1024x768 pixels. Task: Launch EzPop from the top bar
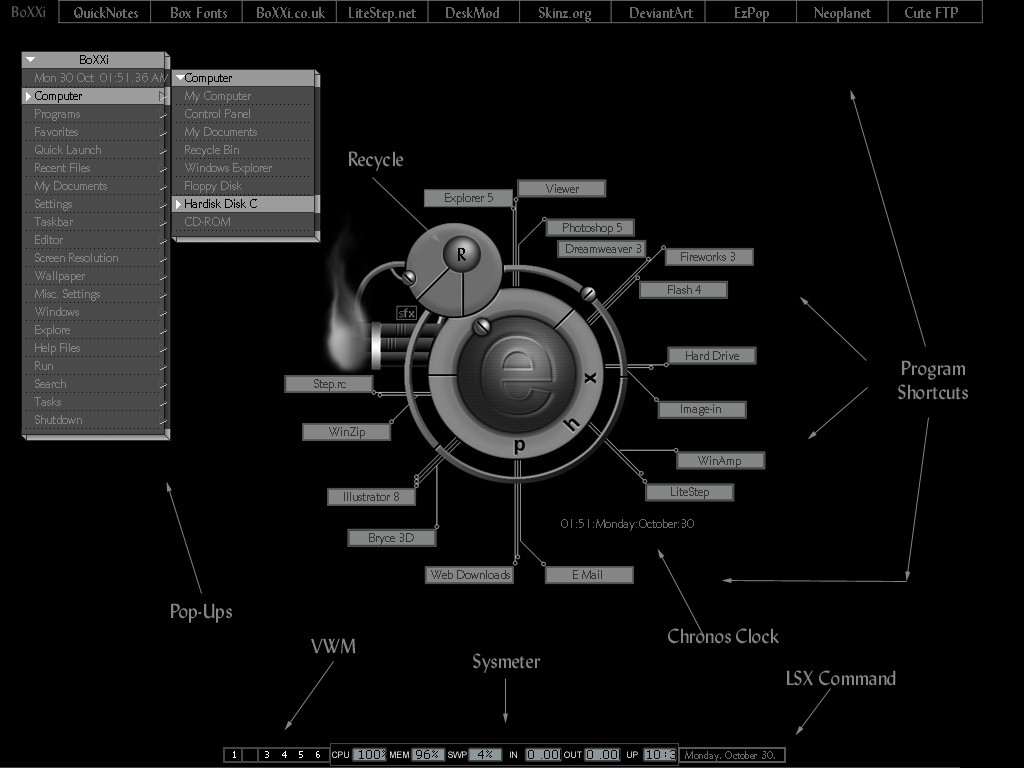tap(751, 12)
